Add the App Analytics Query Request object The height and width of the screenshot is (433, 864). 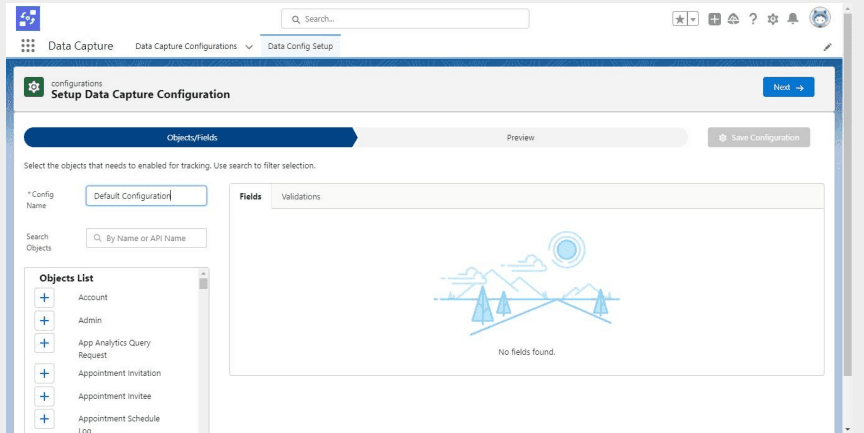(x=45, y=343)
